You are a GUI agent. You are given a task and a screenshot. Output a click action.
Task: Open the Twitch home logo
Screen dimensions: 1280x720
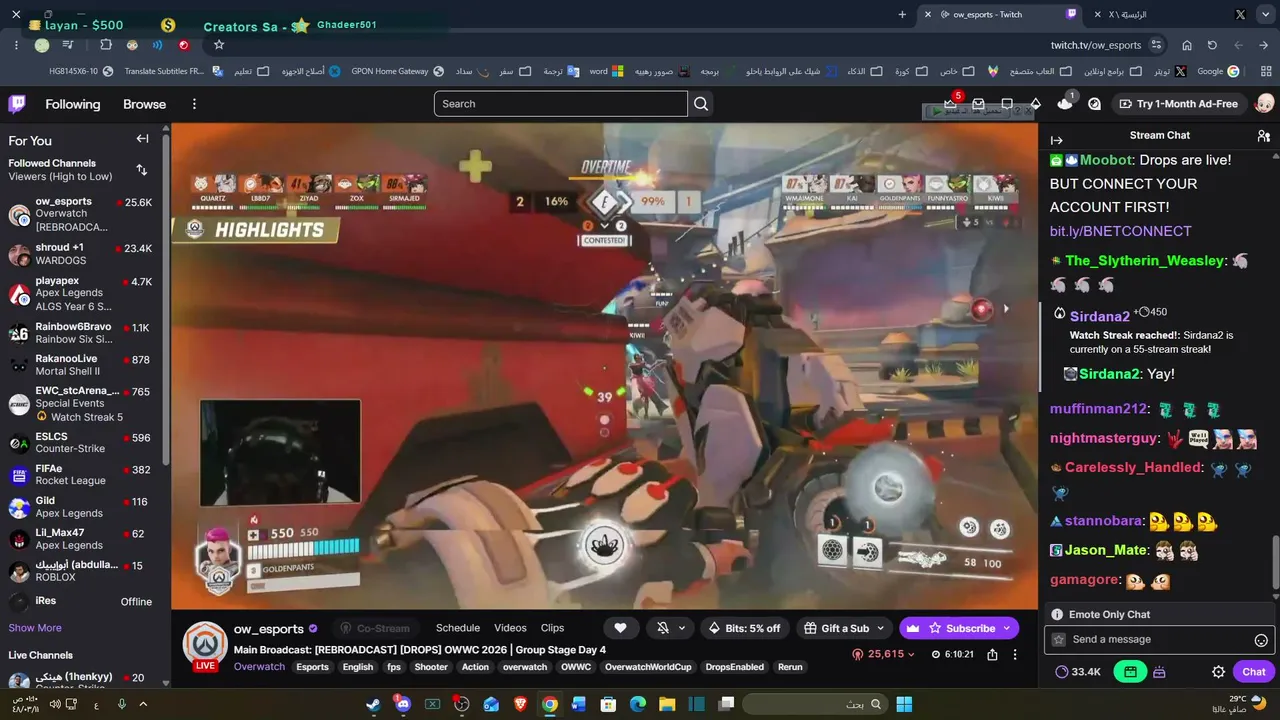pos(17,104)
